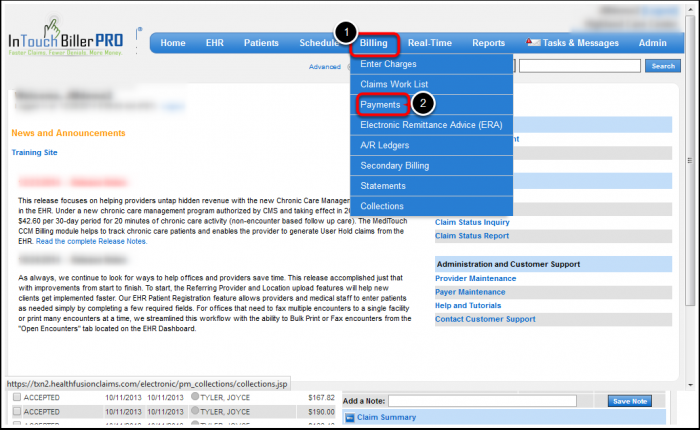
Task: Choose Enter Charges in Billing menu
Action: pyautogui.click(x=388, y=64)
